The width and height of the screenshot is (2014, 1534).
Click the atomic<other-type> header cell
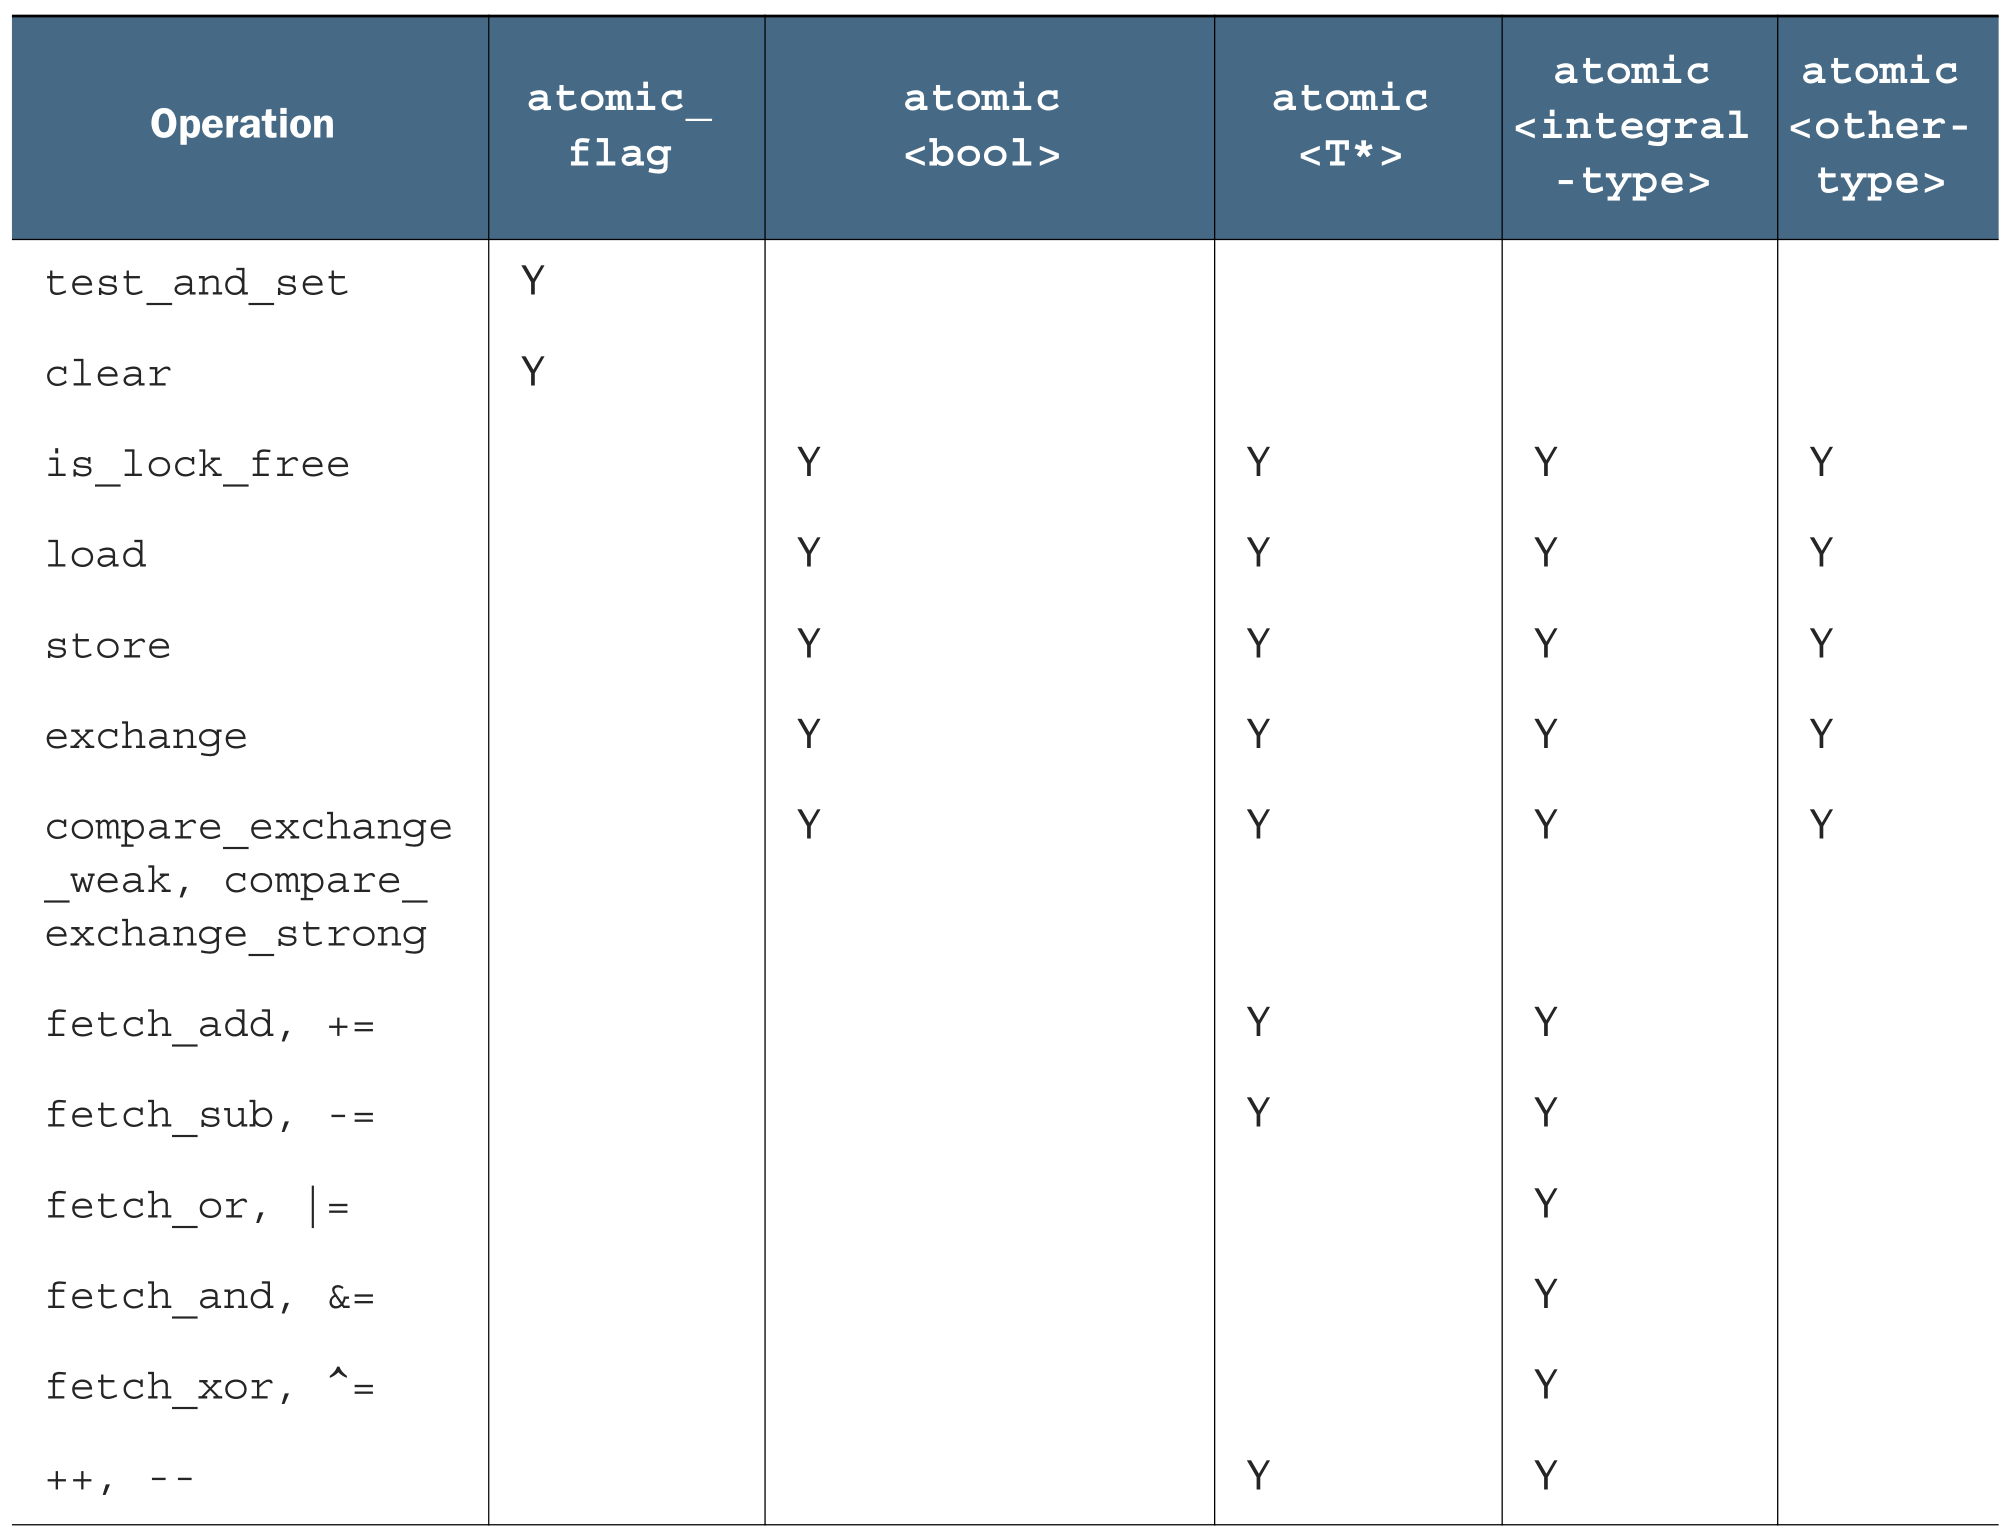tap(1879, 126)
